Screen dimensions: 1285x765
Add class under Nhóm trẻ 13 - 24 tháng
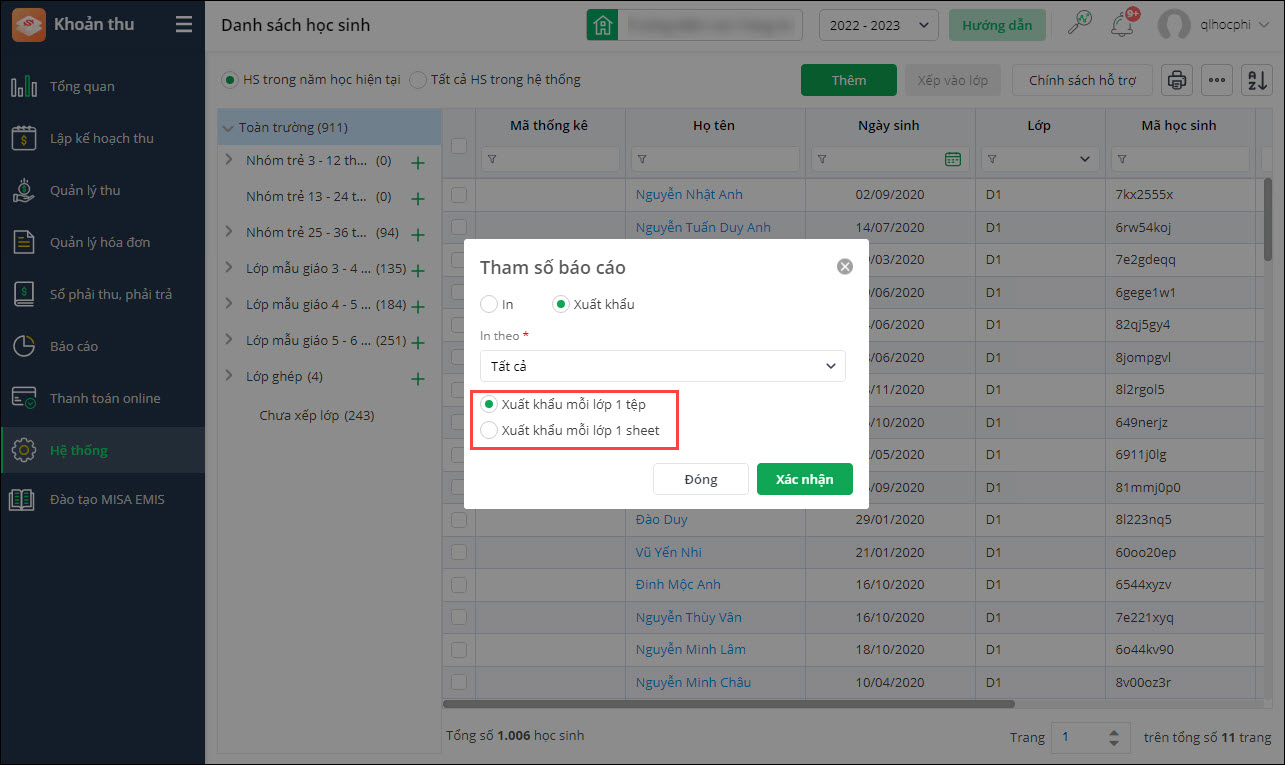(418, 199)
